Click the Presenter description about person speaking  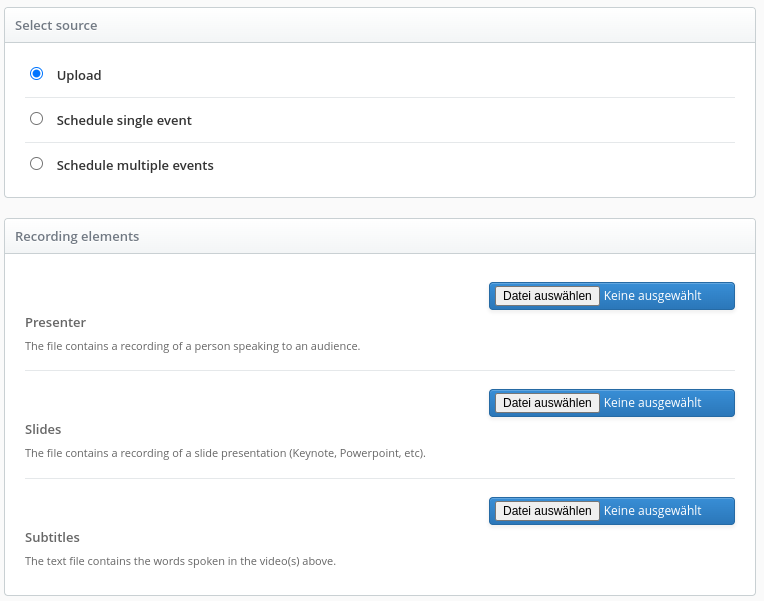tap(192, 346)
